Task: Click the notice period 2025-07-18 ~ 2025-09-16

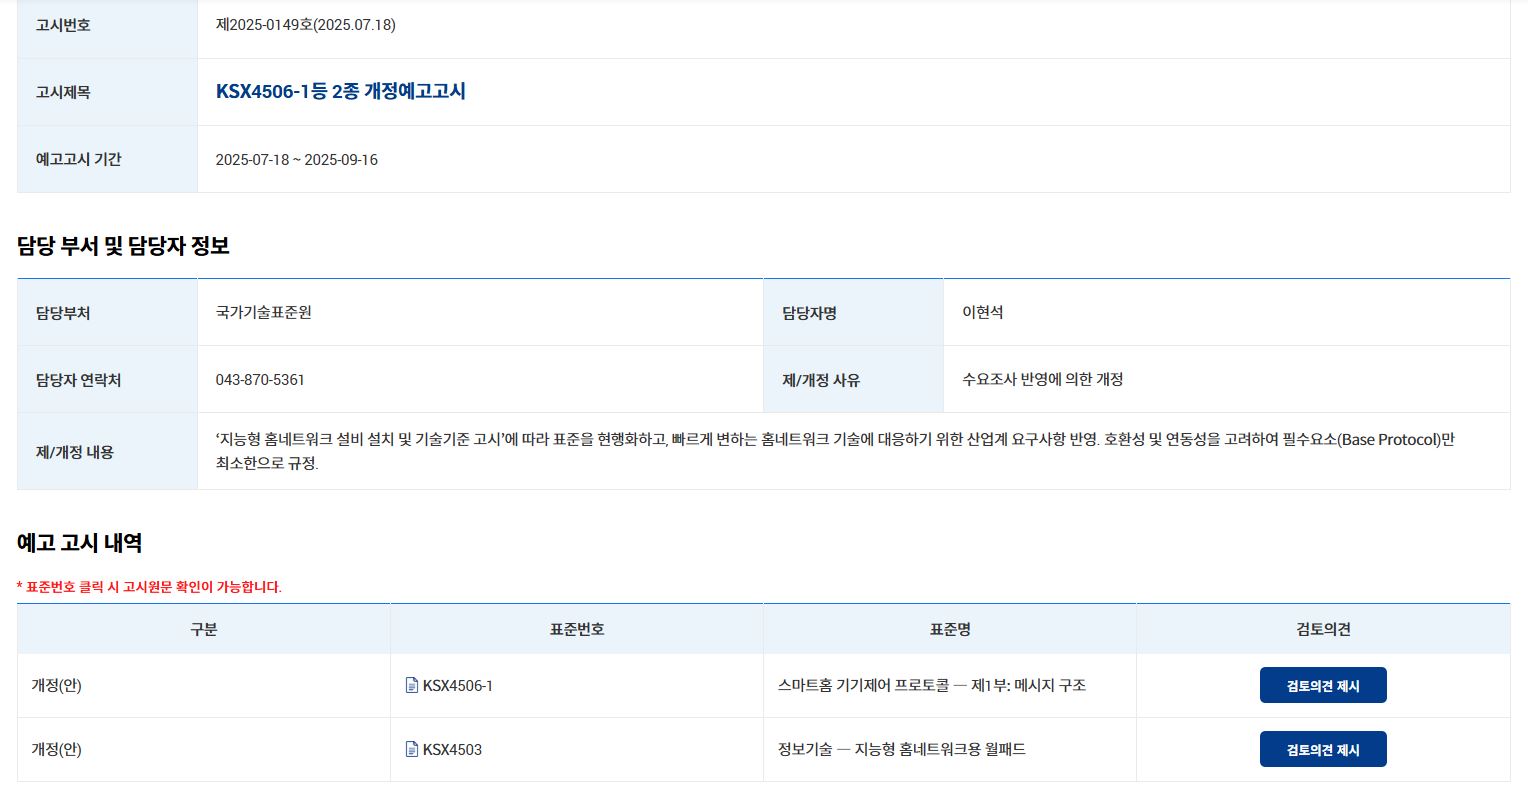Action: point(297,160)
